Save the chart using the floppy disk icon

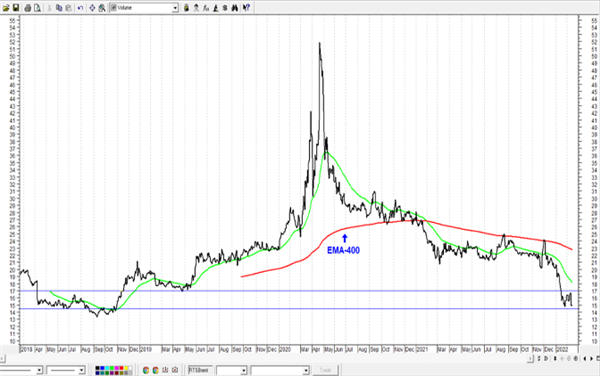(x=16, y=8)
